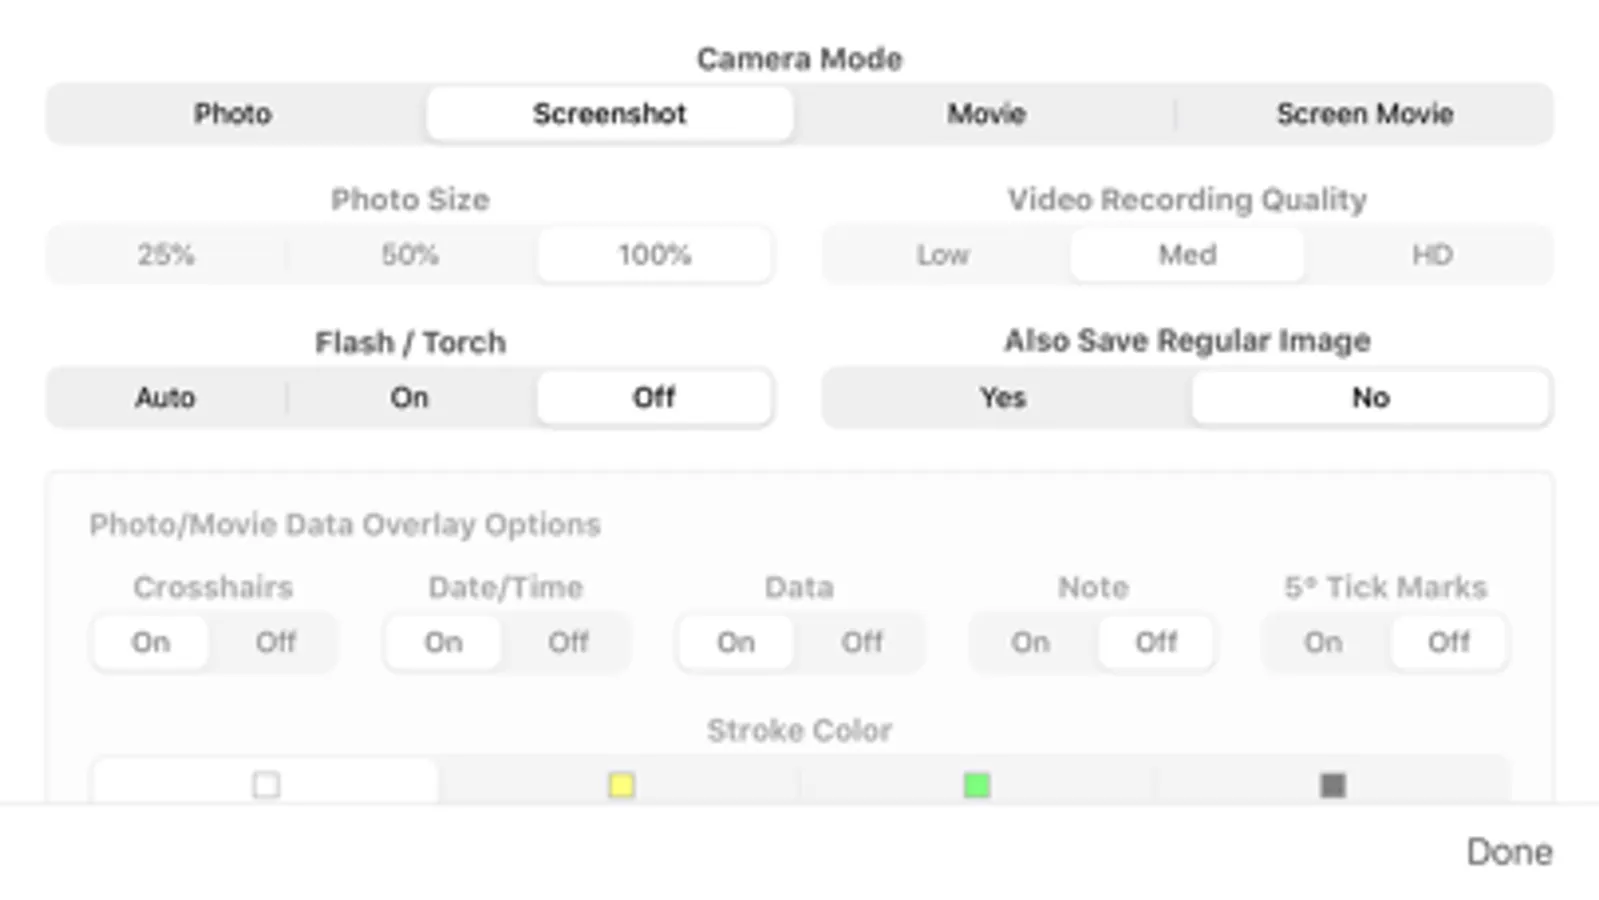Turn Flash / Torch On
The image size is (1599, 900).
tap(409, 398)
